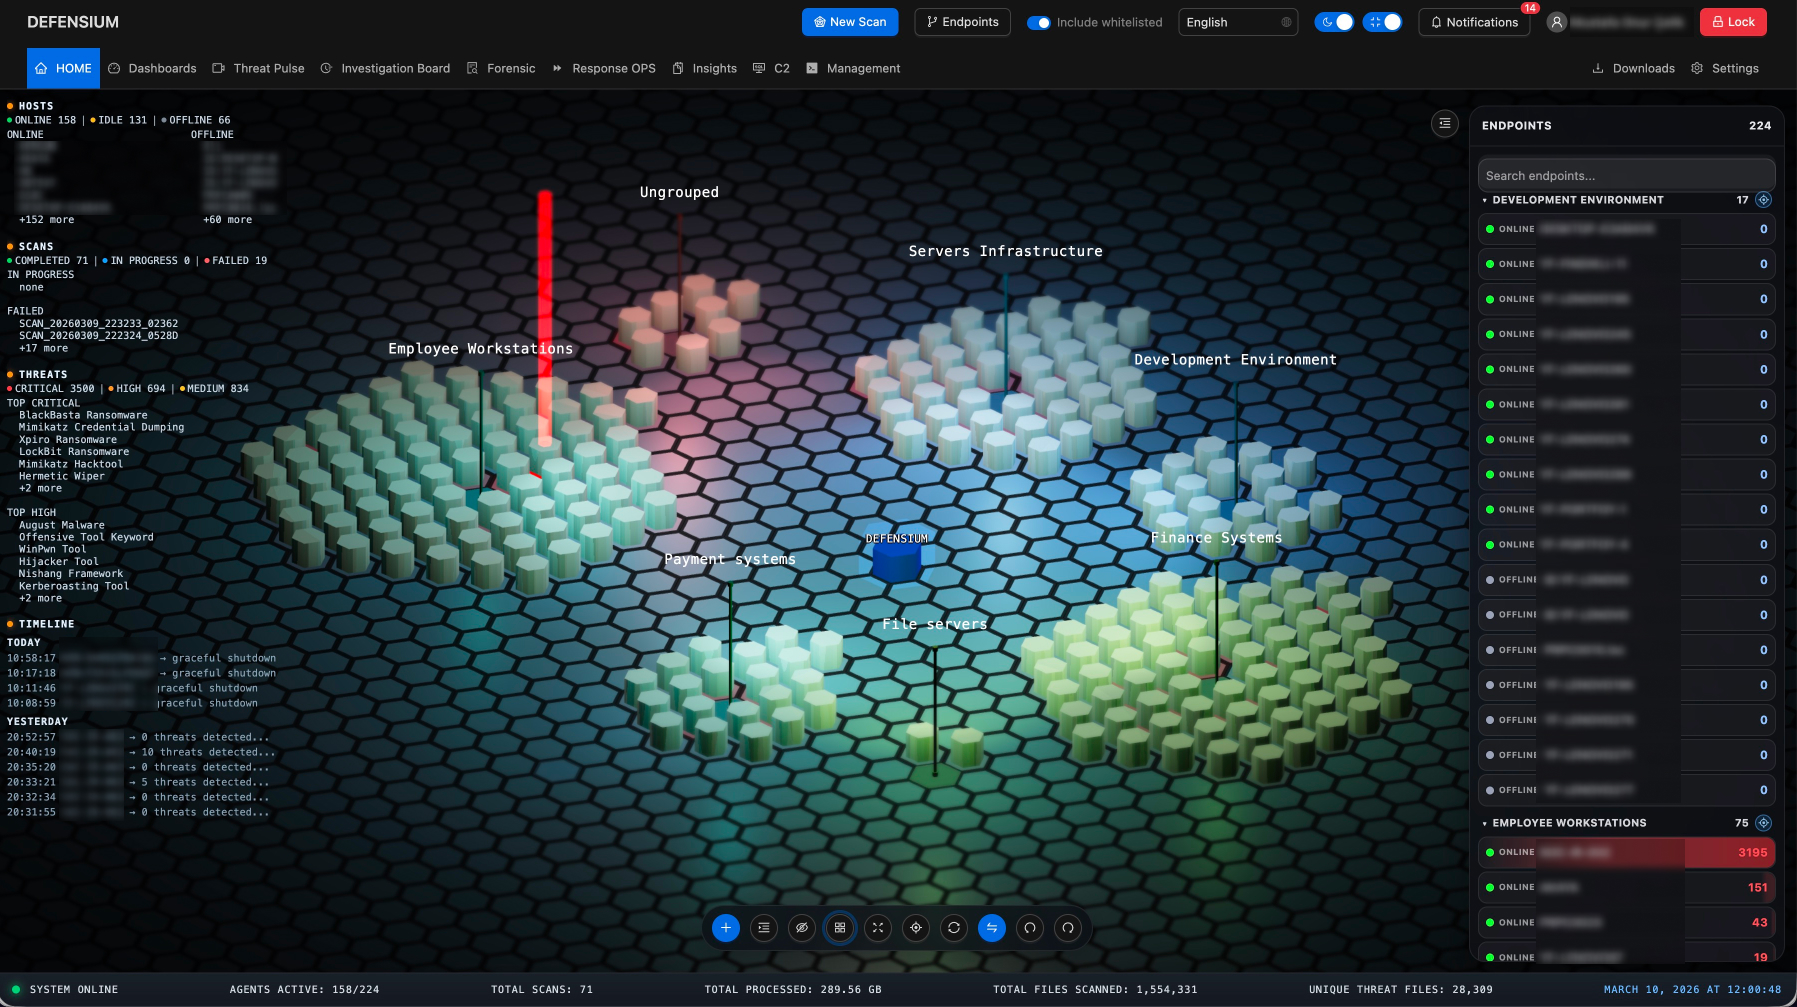This screenshot has height=1007, width=1797.
Task: Click the target icon beside Employee Workstations count
Action: coord(1764,823)
